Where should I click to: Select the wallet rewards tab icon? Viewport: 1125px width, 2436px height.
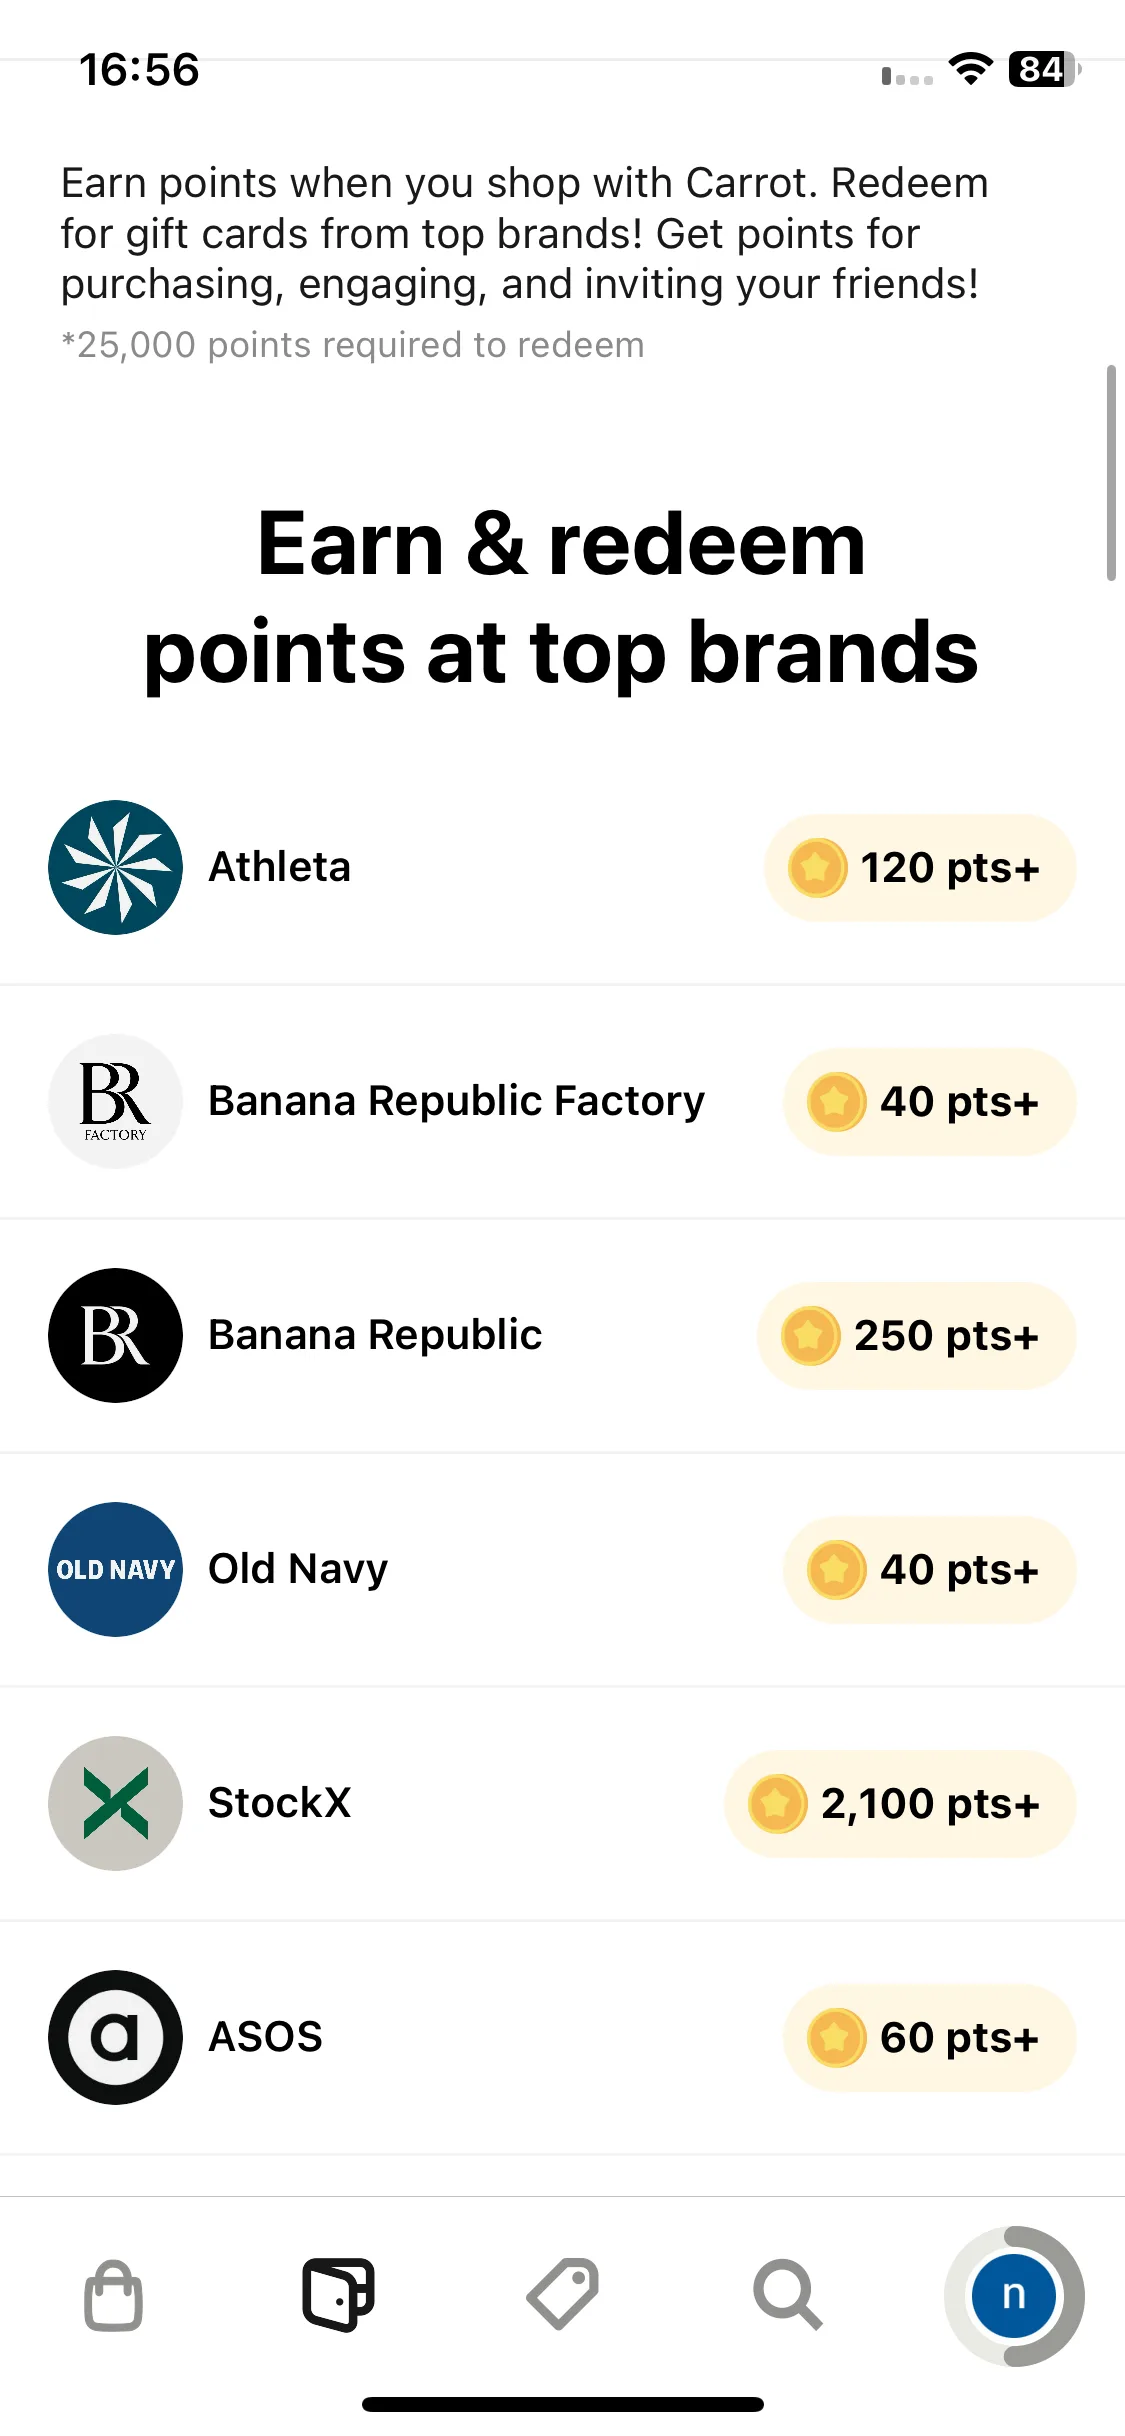338,2295
